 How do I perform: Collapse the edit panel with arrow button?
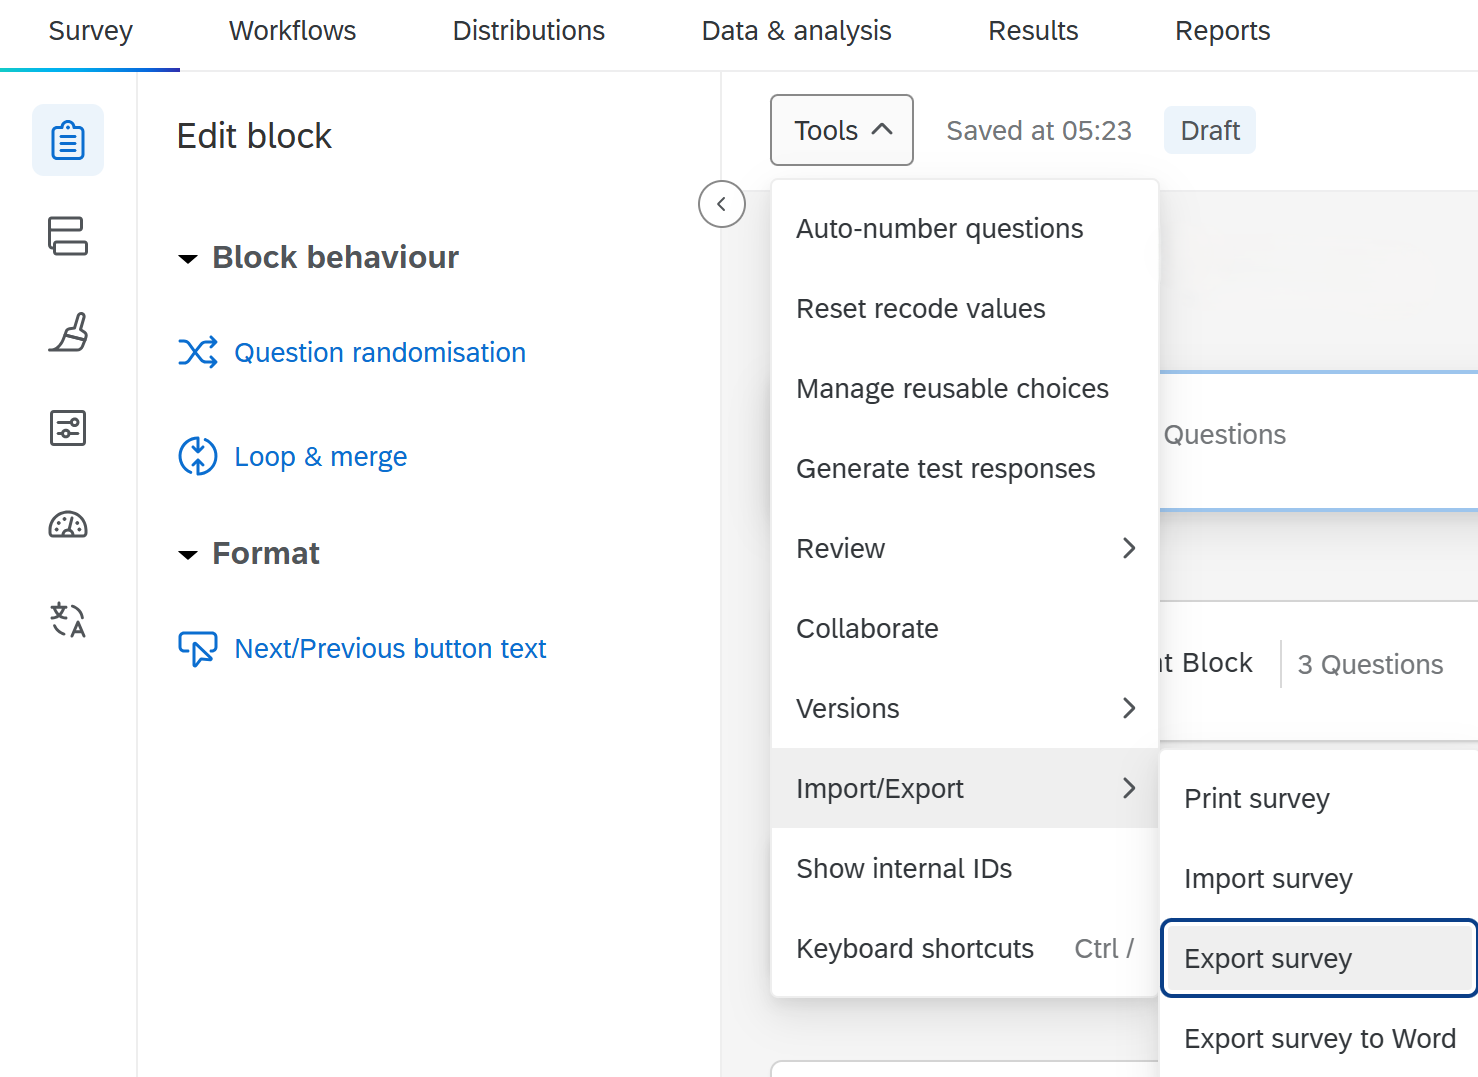[722, 204]
